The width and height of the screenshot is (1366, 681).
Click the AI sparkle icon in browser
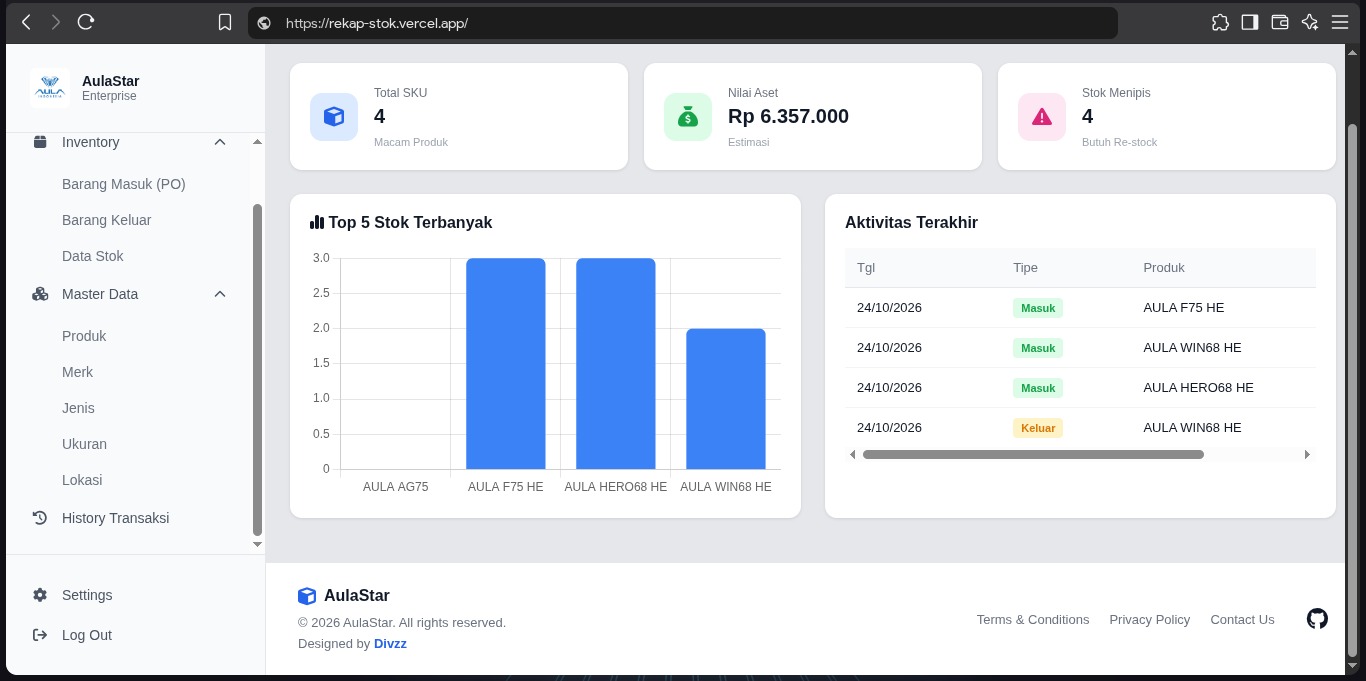[x=1309, y=22]
